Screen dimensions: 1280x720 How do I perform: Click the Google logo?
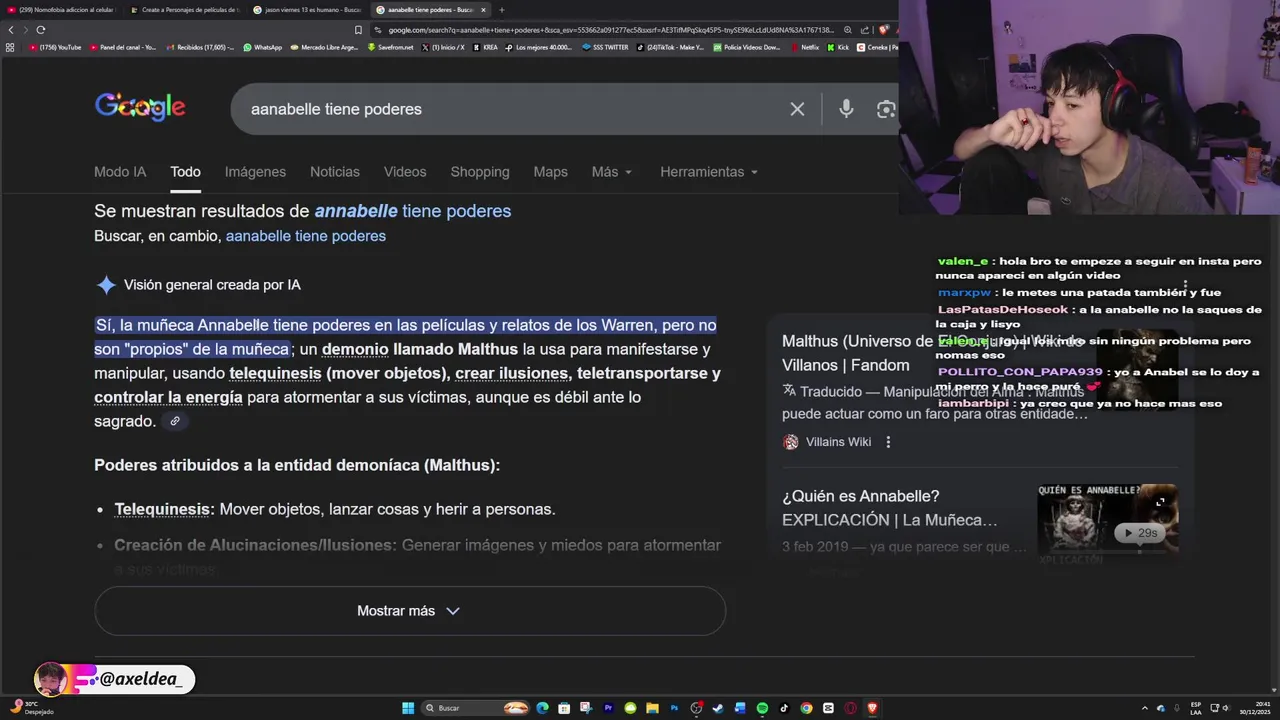click(140, 107)
